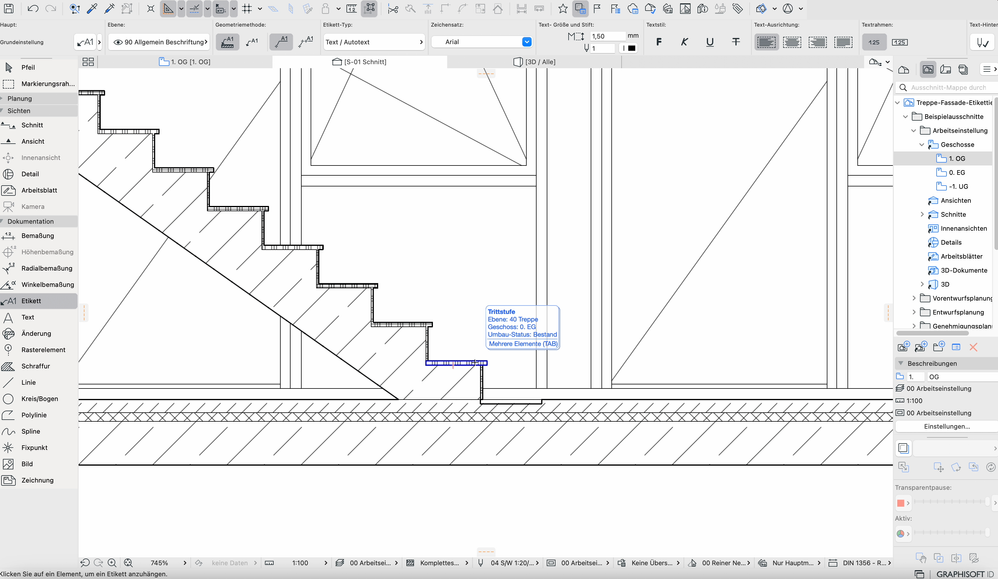This screenshot has height=579, width=998.
Task: Click the Einstellungen... button
Action: point(945,426)
